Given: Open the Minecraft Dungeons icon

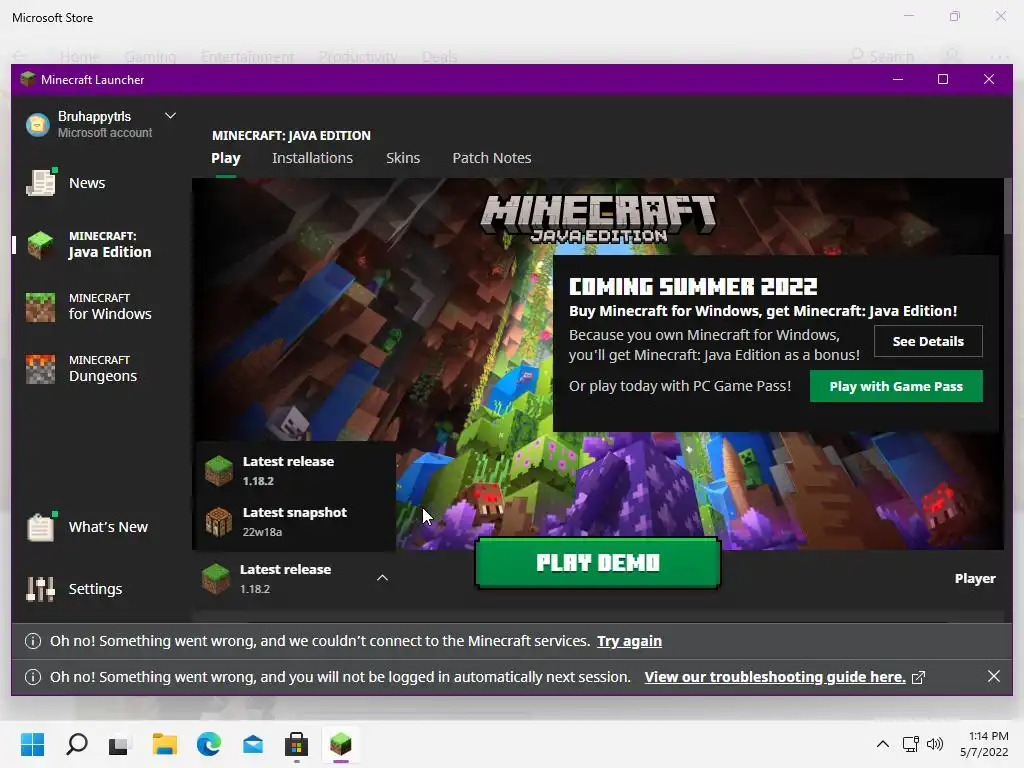Looking at the screenshot, I should click(x=40, y=369).
